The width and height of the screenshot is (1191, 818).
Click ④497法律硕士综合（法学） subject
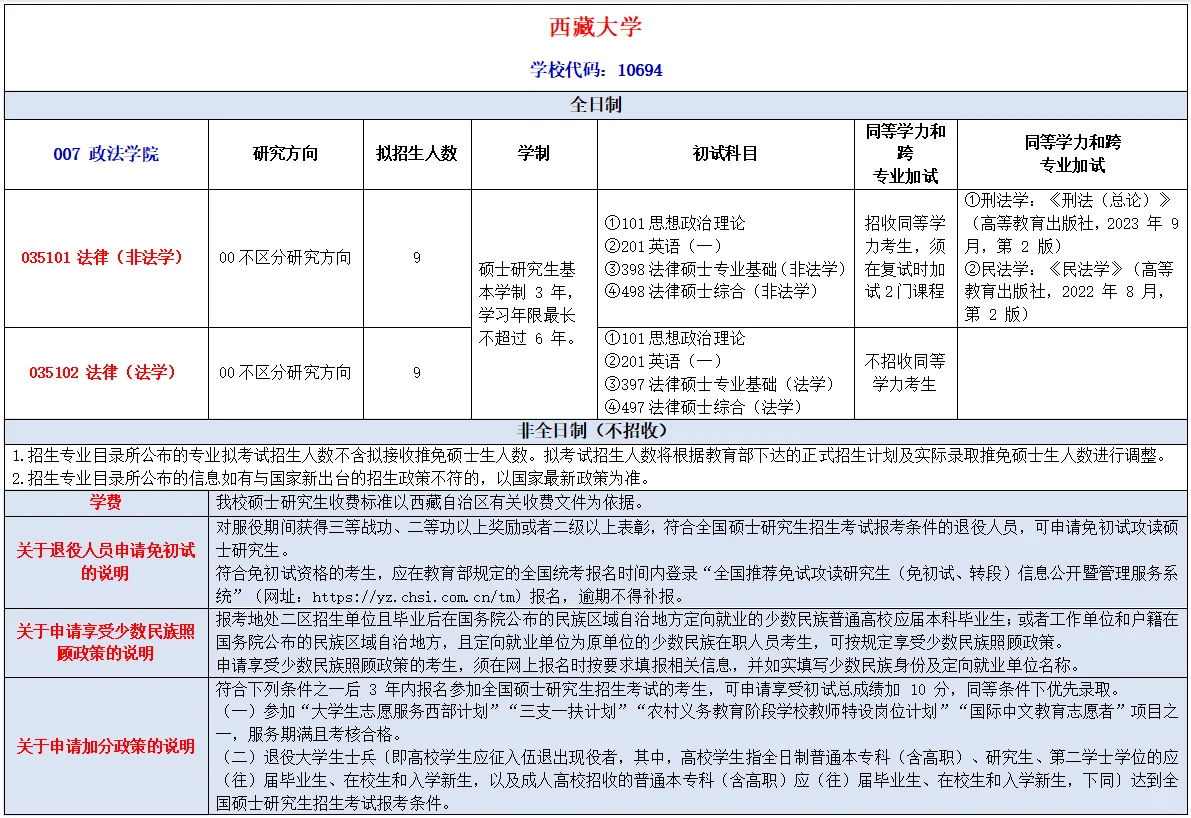703,407
